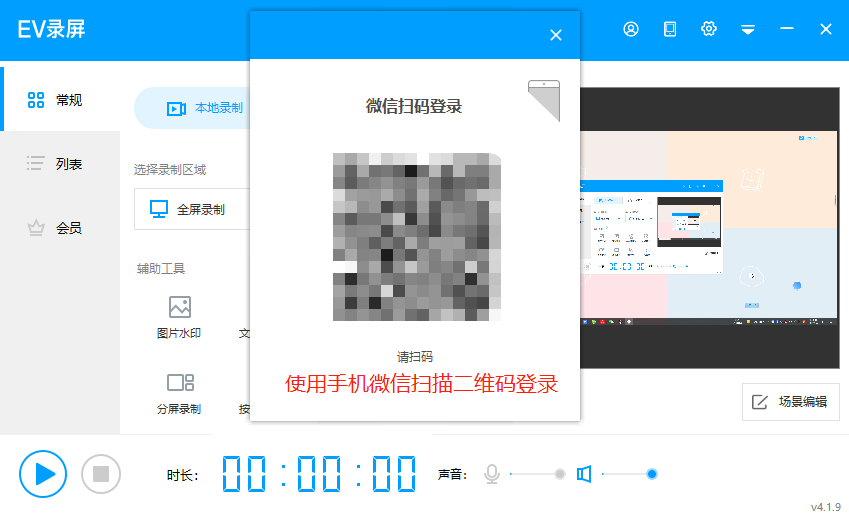
Task: Switch login method via corner device icon
Action: pos(546,99)
